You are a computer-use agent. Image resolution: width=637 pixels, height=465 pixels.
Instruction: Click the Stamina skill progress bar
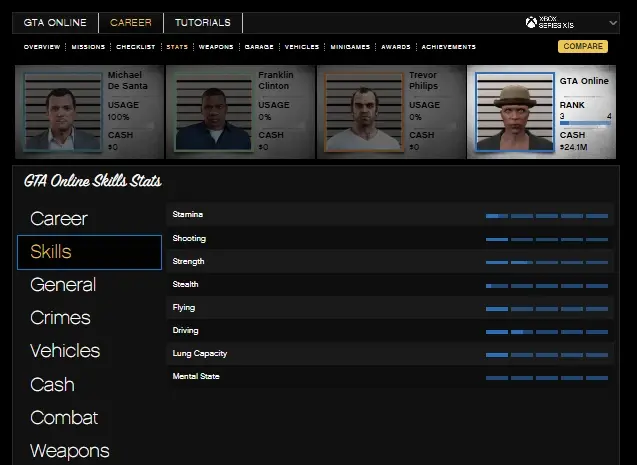point(546,216)
